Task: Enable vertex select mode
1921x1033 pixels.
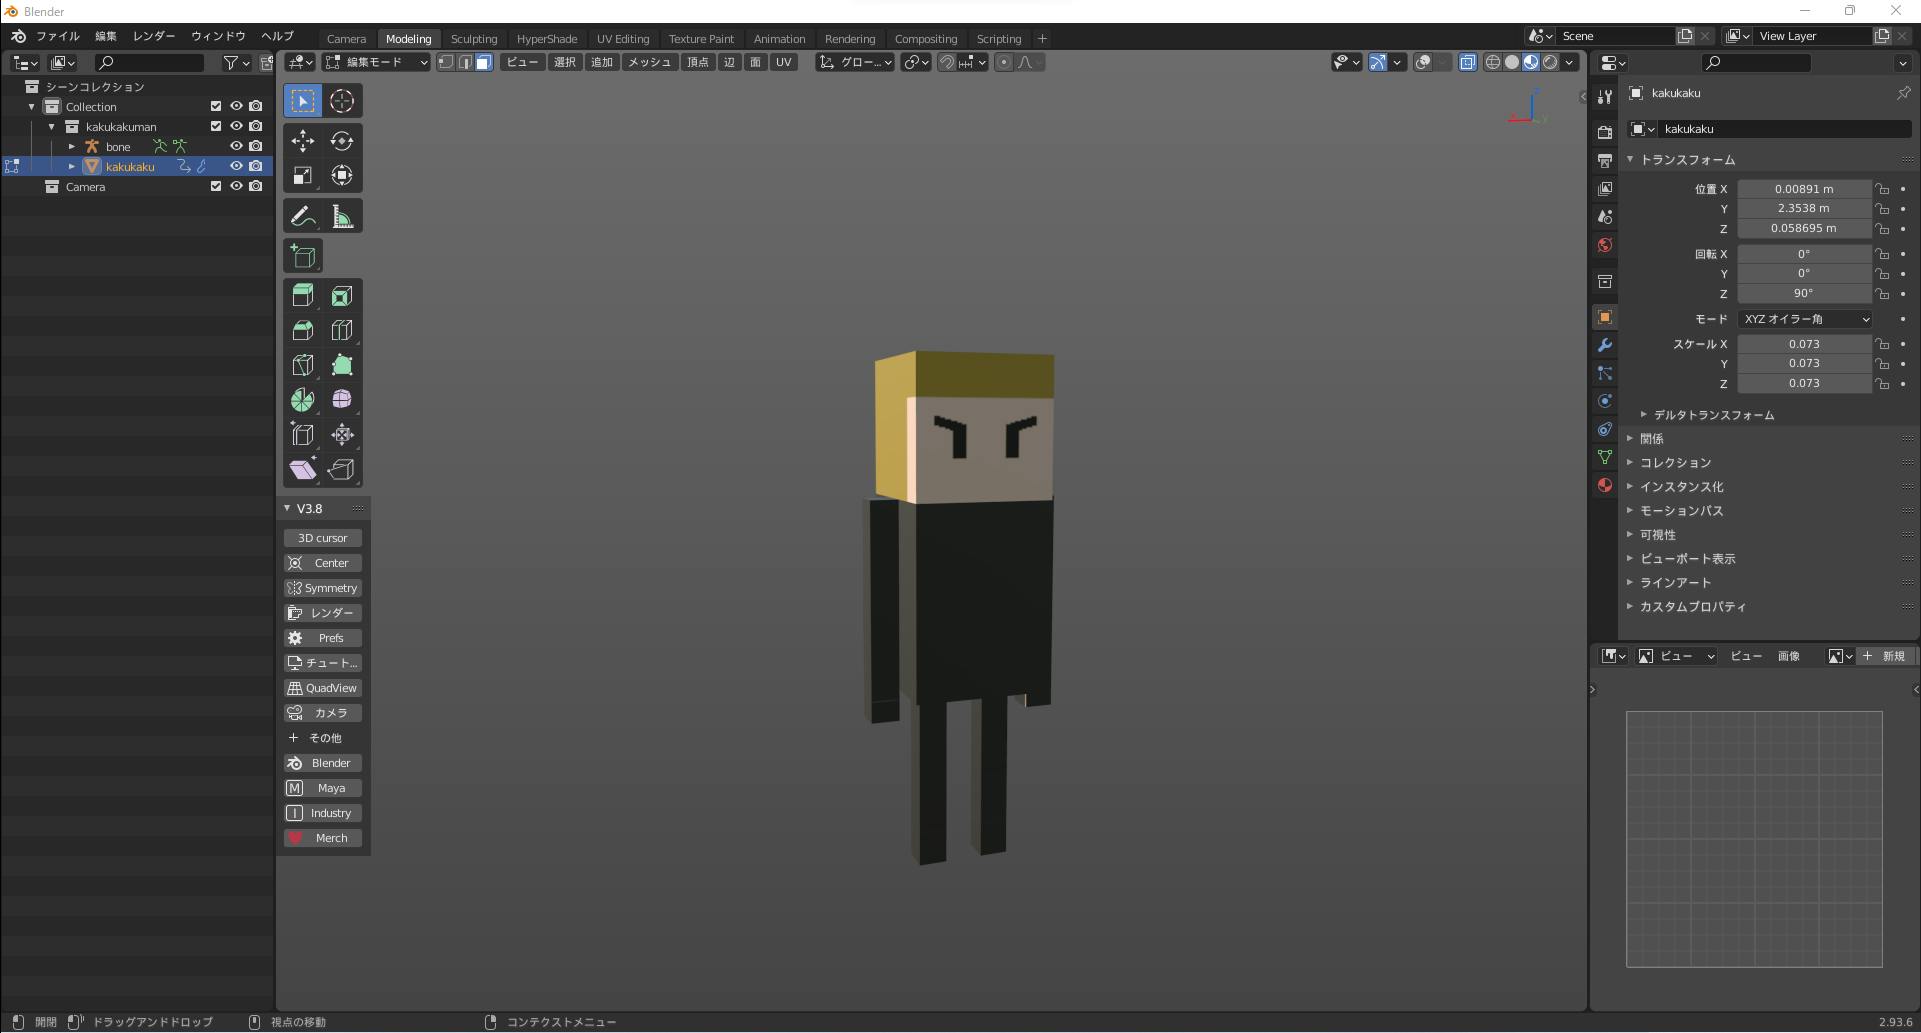Action: point(446,62)
